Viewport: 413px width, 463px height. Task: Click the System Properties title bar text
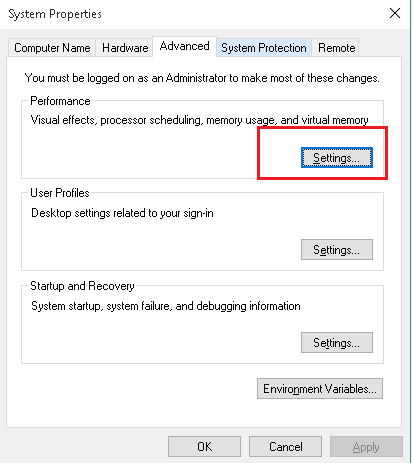point(55,14)
